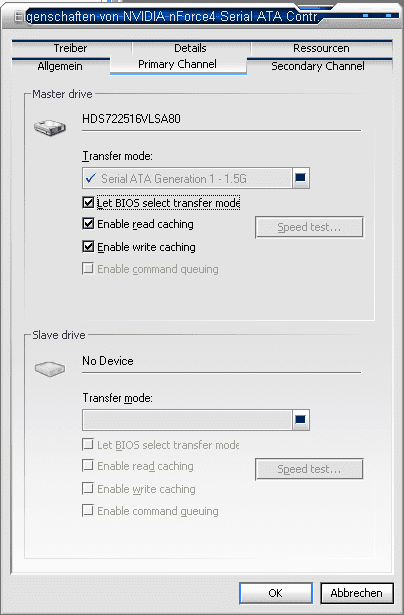Click Serial ATA Generation 1 combo box
Screen dimensions: 404x615
[x=196, y=178]
